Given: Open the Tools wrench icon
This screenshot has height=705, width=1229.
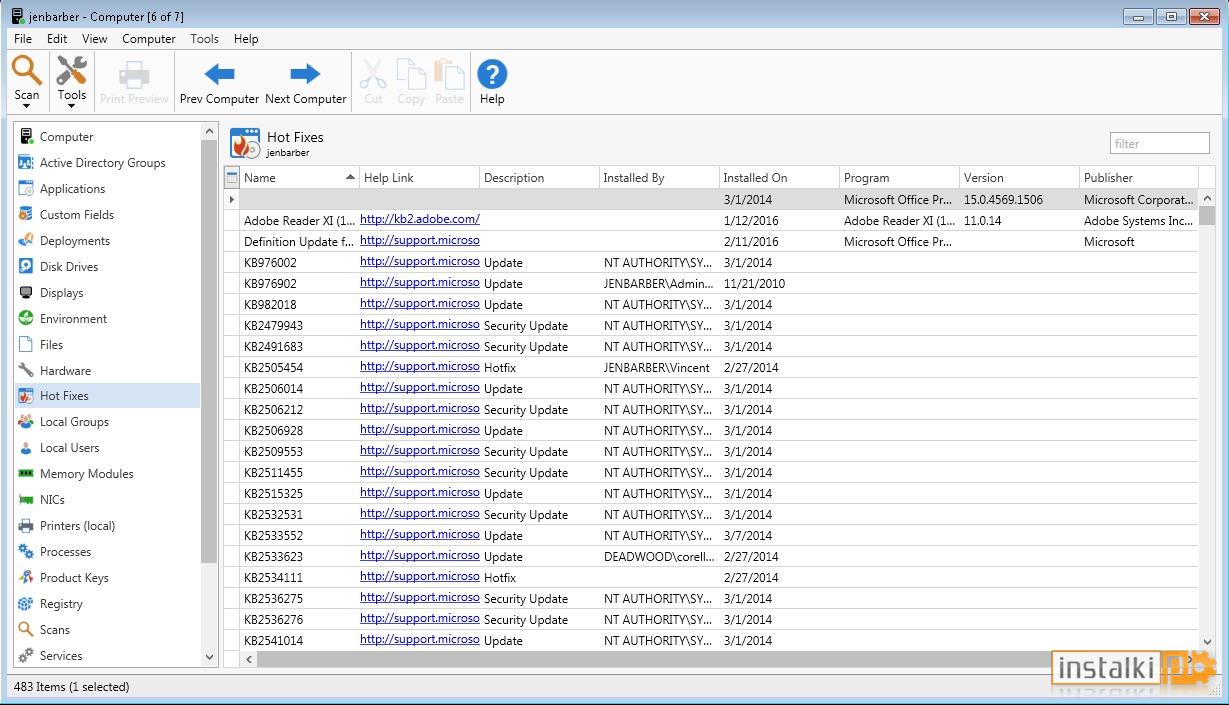Looking at the screenshot, I should coord(71,71).
